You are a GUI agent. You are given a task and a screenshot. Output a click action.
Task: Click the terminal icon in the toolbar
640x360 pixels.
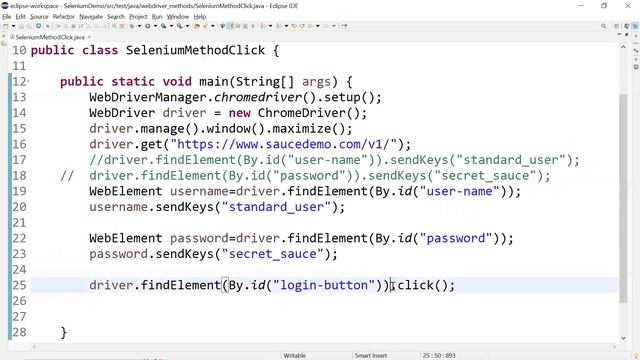(38, 26)
